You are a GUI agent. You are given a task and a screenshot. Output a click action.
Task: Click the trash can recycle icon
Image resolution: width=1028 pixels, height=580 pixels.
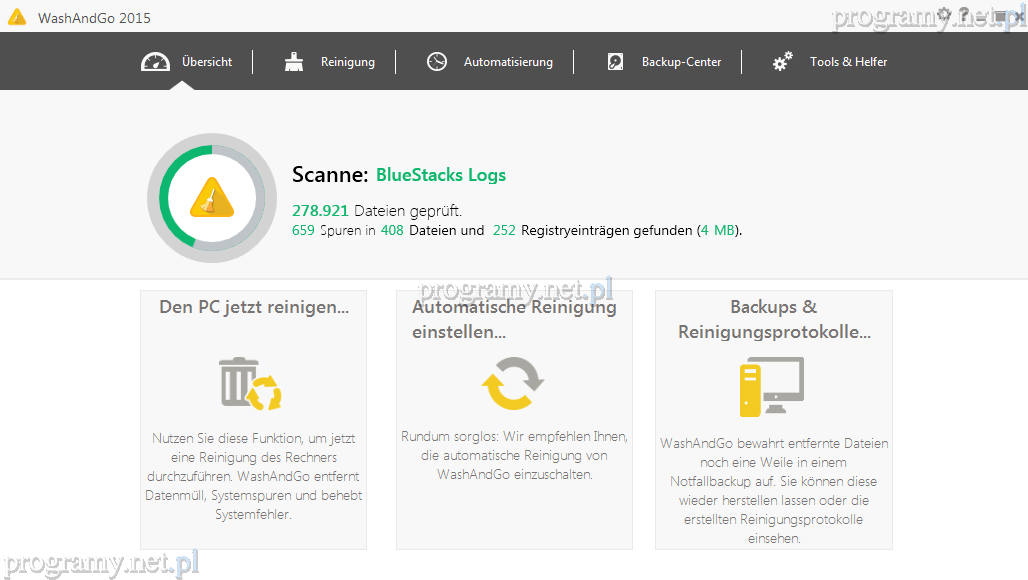pos(251,384)
